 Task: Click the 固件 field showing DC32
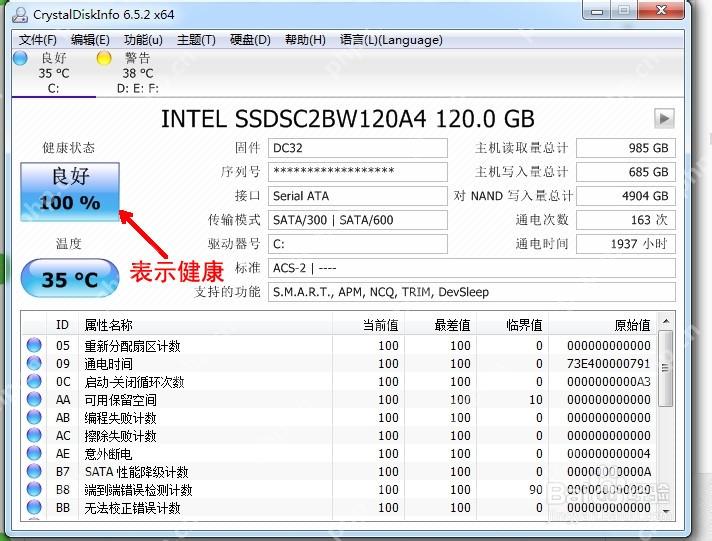[358, 148]
